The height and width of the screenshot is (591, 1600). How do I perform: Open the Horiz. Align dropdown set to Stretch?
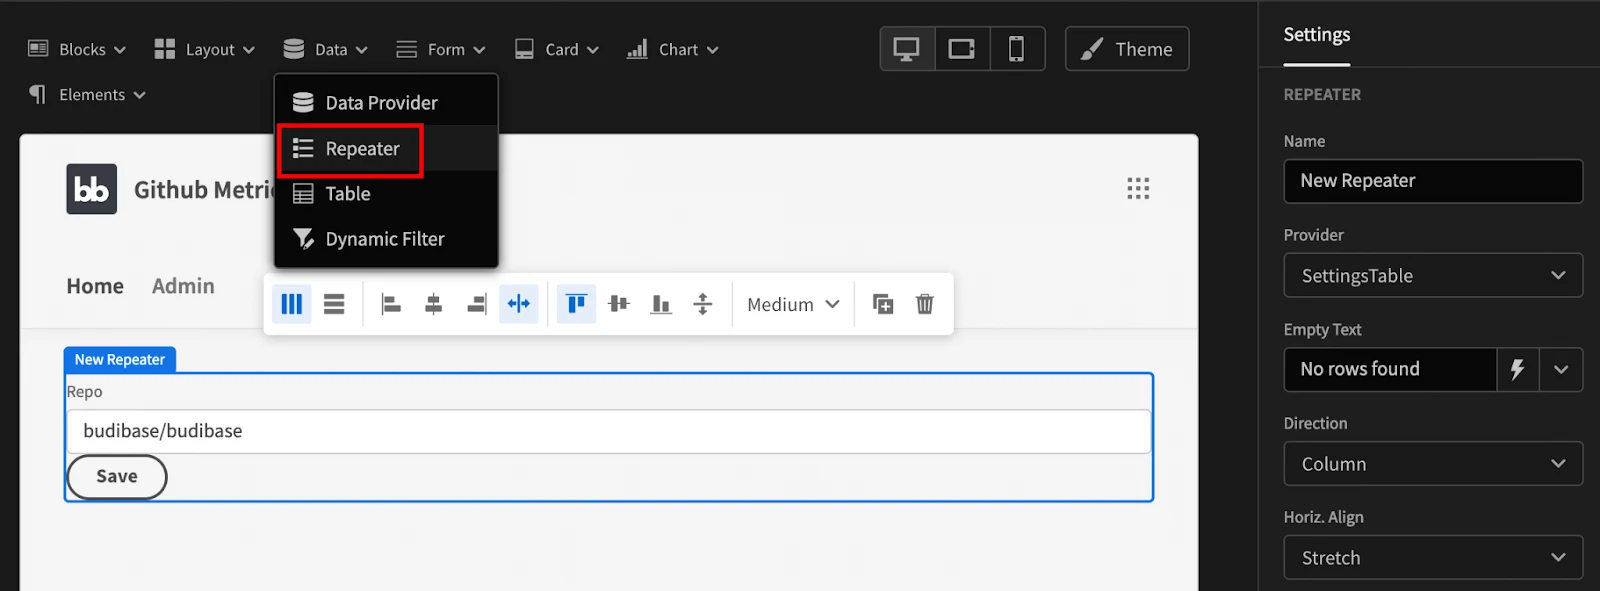click(x=1433, y=557)
